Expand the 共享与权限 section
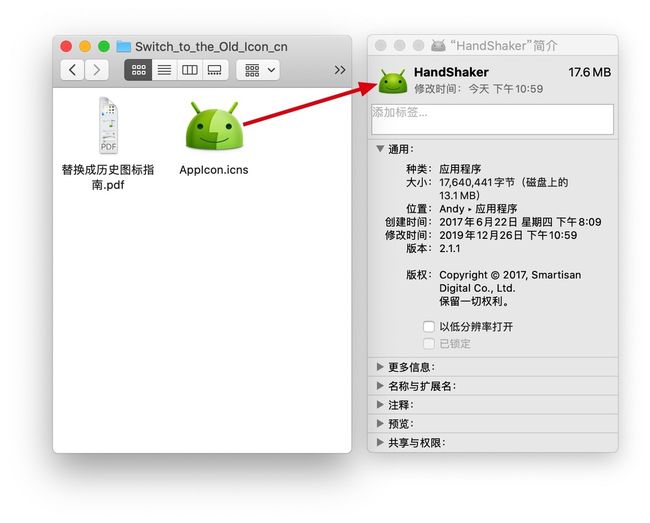 pyautogui.click(x=380, y=442)
